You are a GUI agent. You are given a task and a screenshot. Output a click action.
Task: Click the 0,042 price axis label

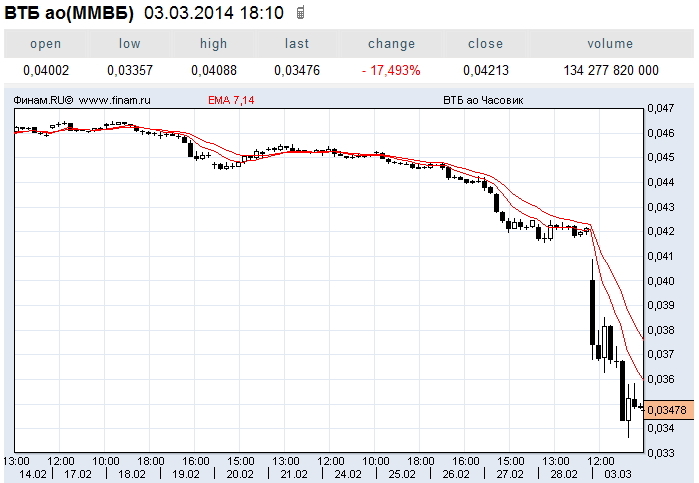pos(661,231)
